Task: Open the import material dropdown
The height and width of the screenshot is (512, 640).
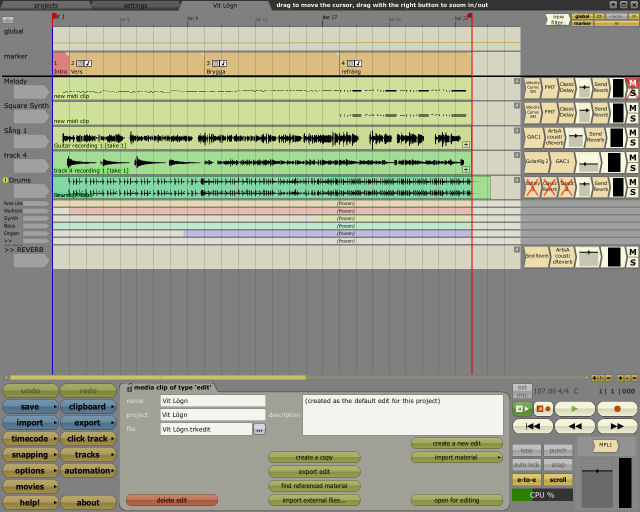Action: (457, 457)
